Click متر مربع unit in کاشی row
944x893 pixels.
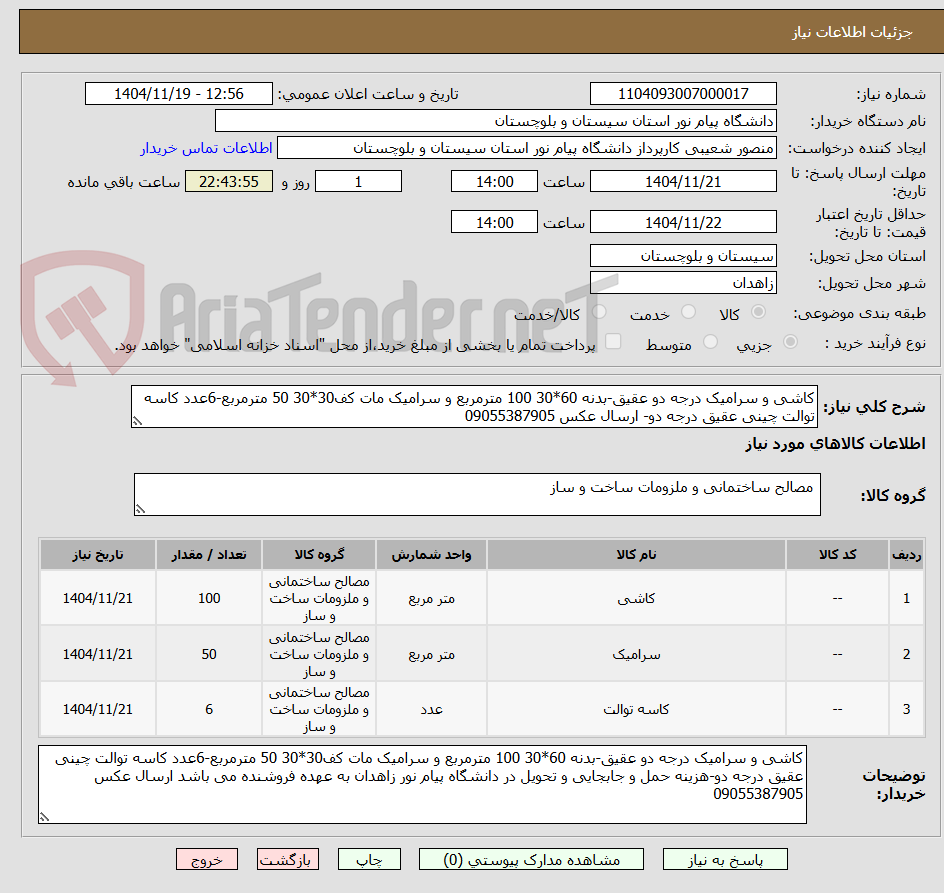(x=432, y=599)
